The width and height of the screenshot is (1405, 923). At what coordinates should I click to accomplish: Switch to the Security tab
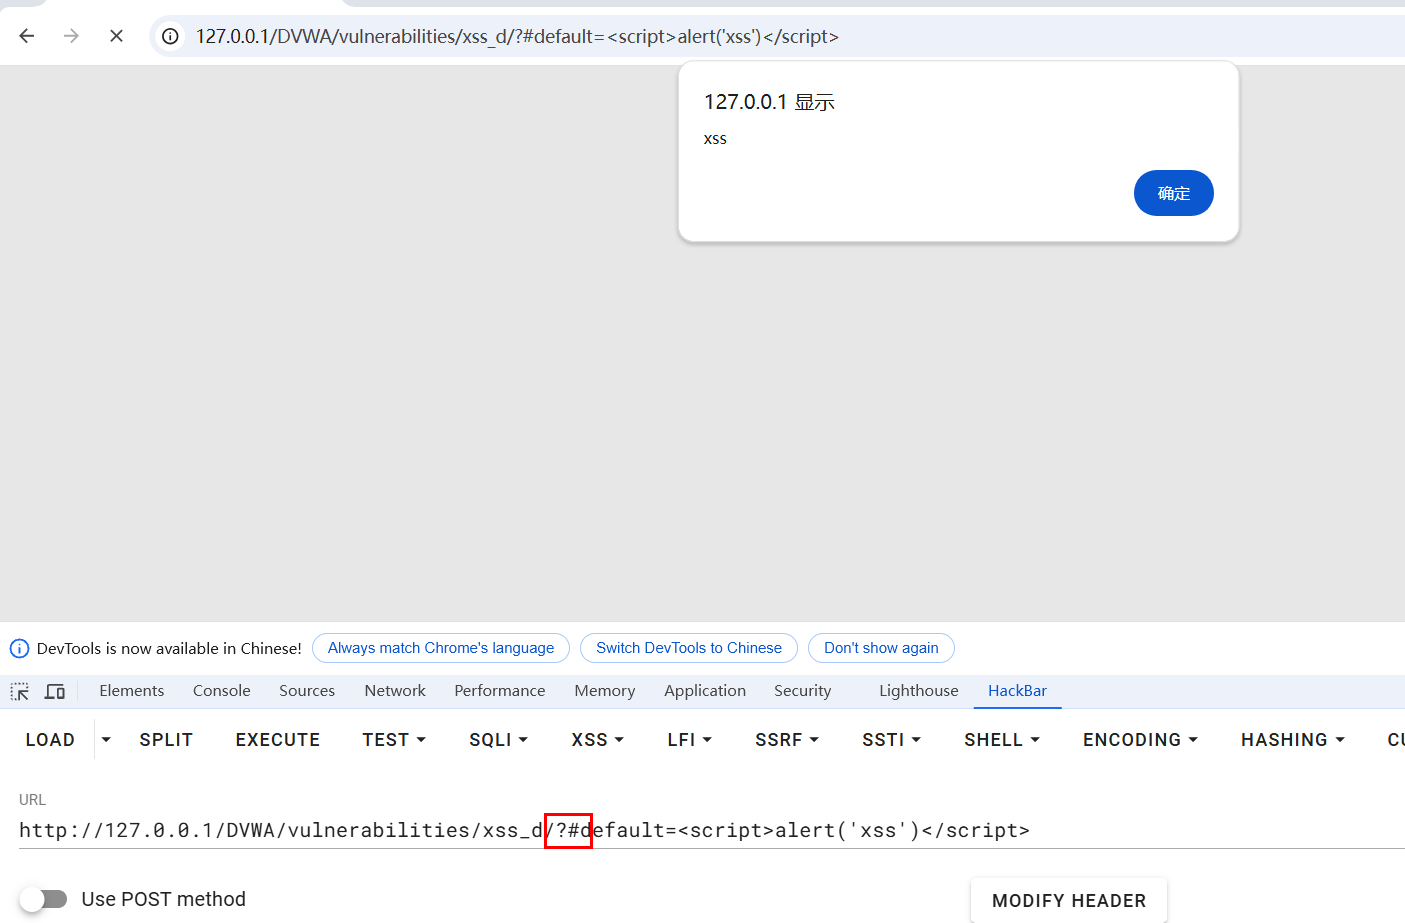pyautogui.click(x=803, y=691)
